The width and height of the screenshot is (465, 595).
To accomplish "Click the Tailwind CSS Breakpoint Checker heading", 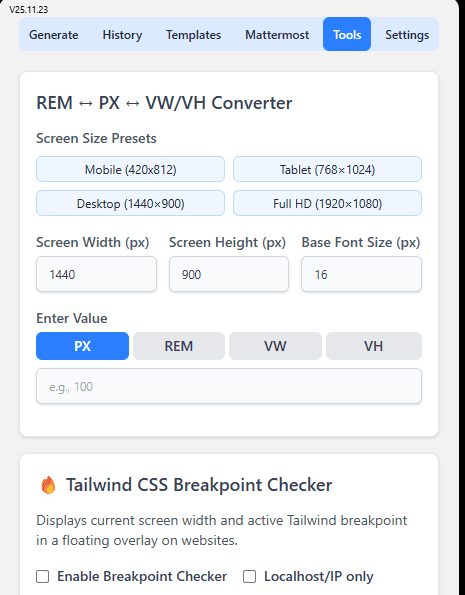I will pos(199,485).
